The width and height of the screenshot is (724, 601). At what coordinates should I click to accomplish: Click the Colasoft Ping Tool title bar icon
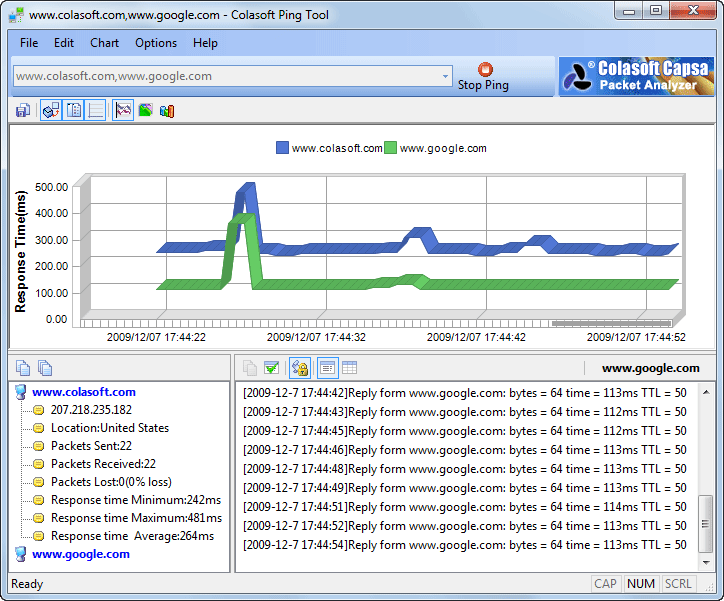pyautogui.click(x=16, y=15)
